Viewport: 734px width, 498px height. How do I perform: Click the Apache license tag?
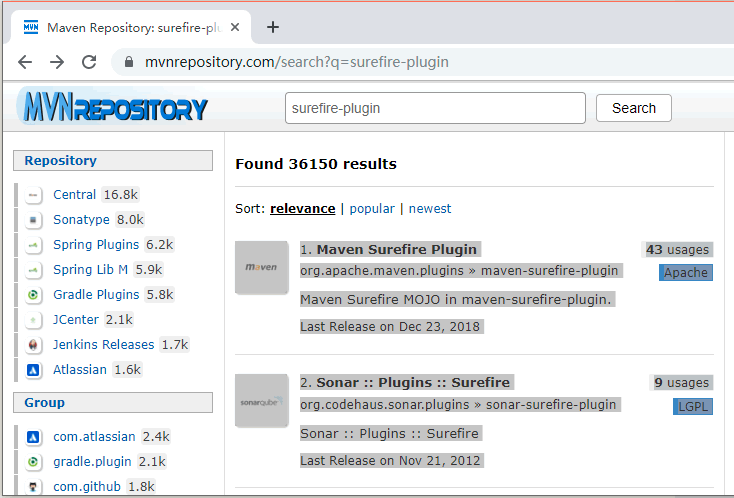coord(685,273)
